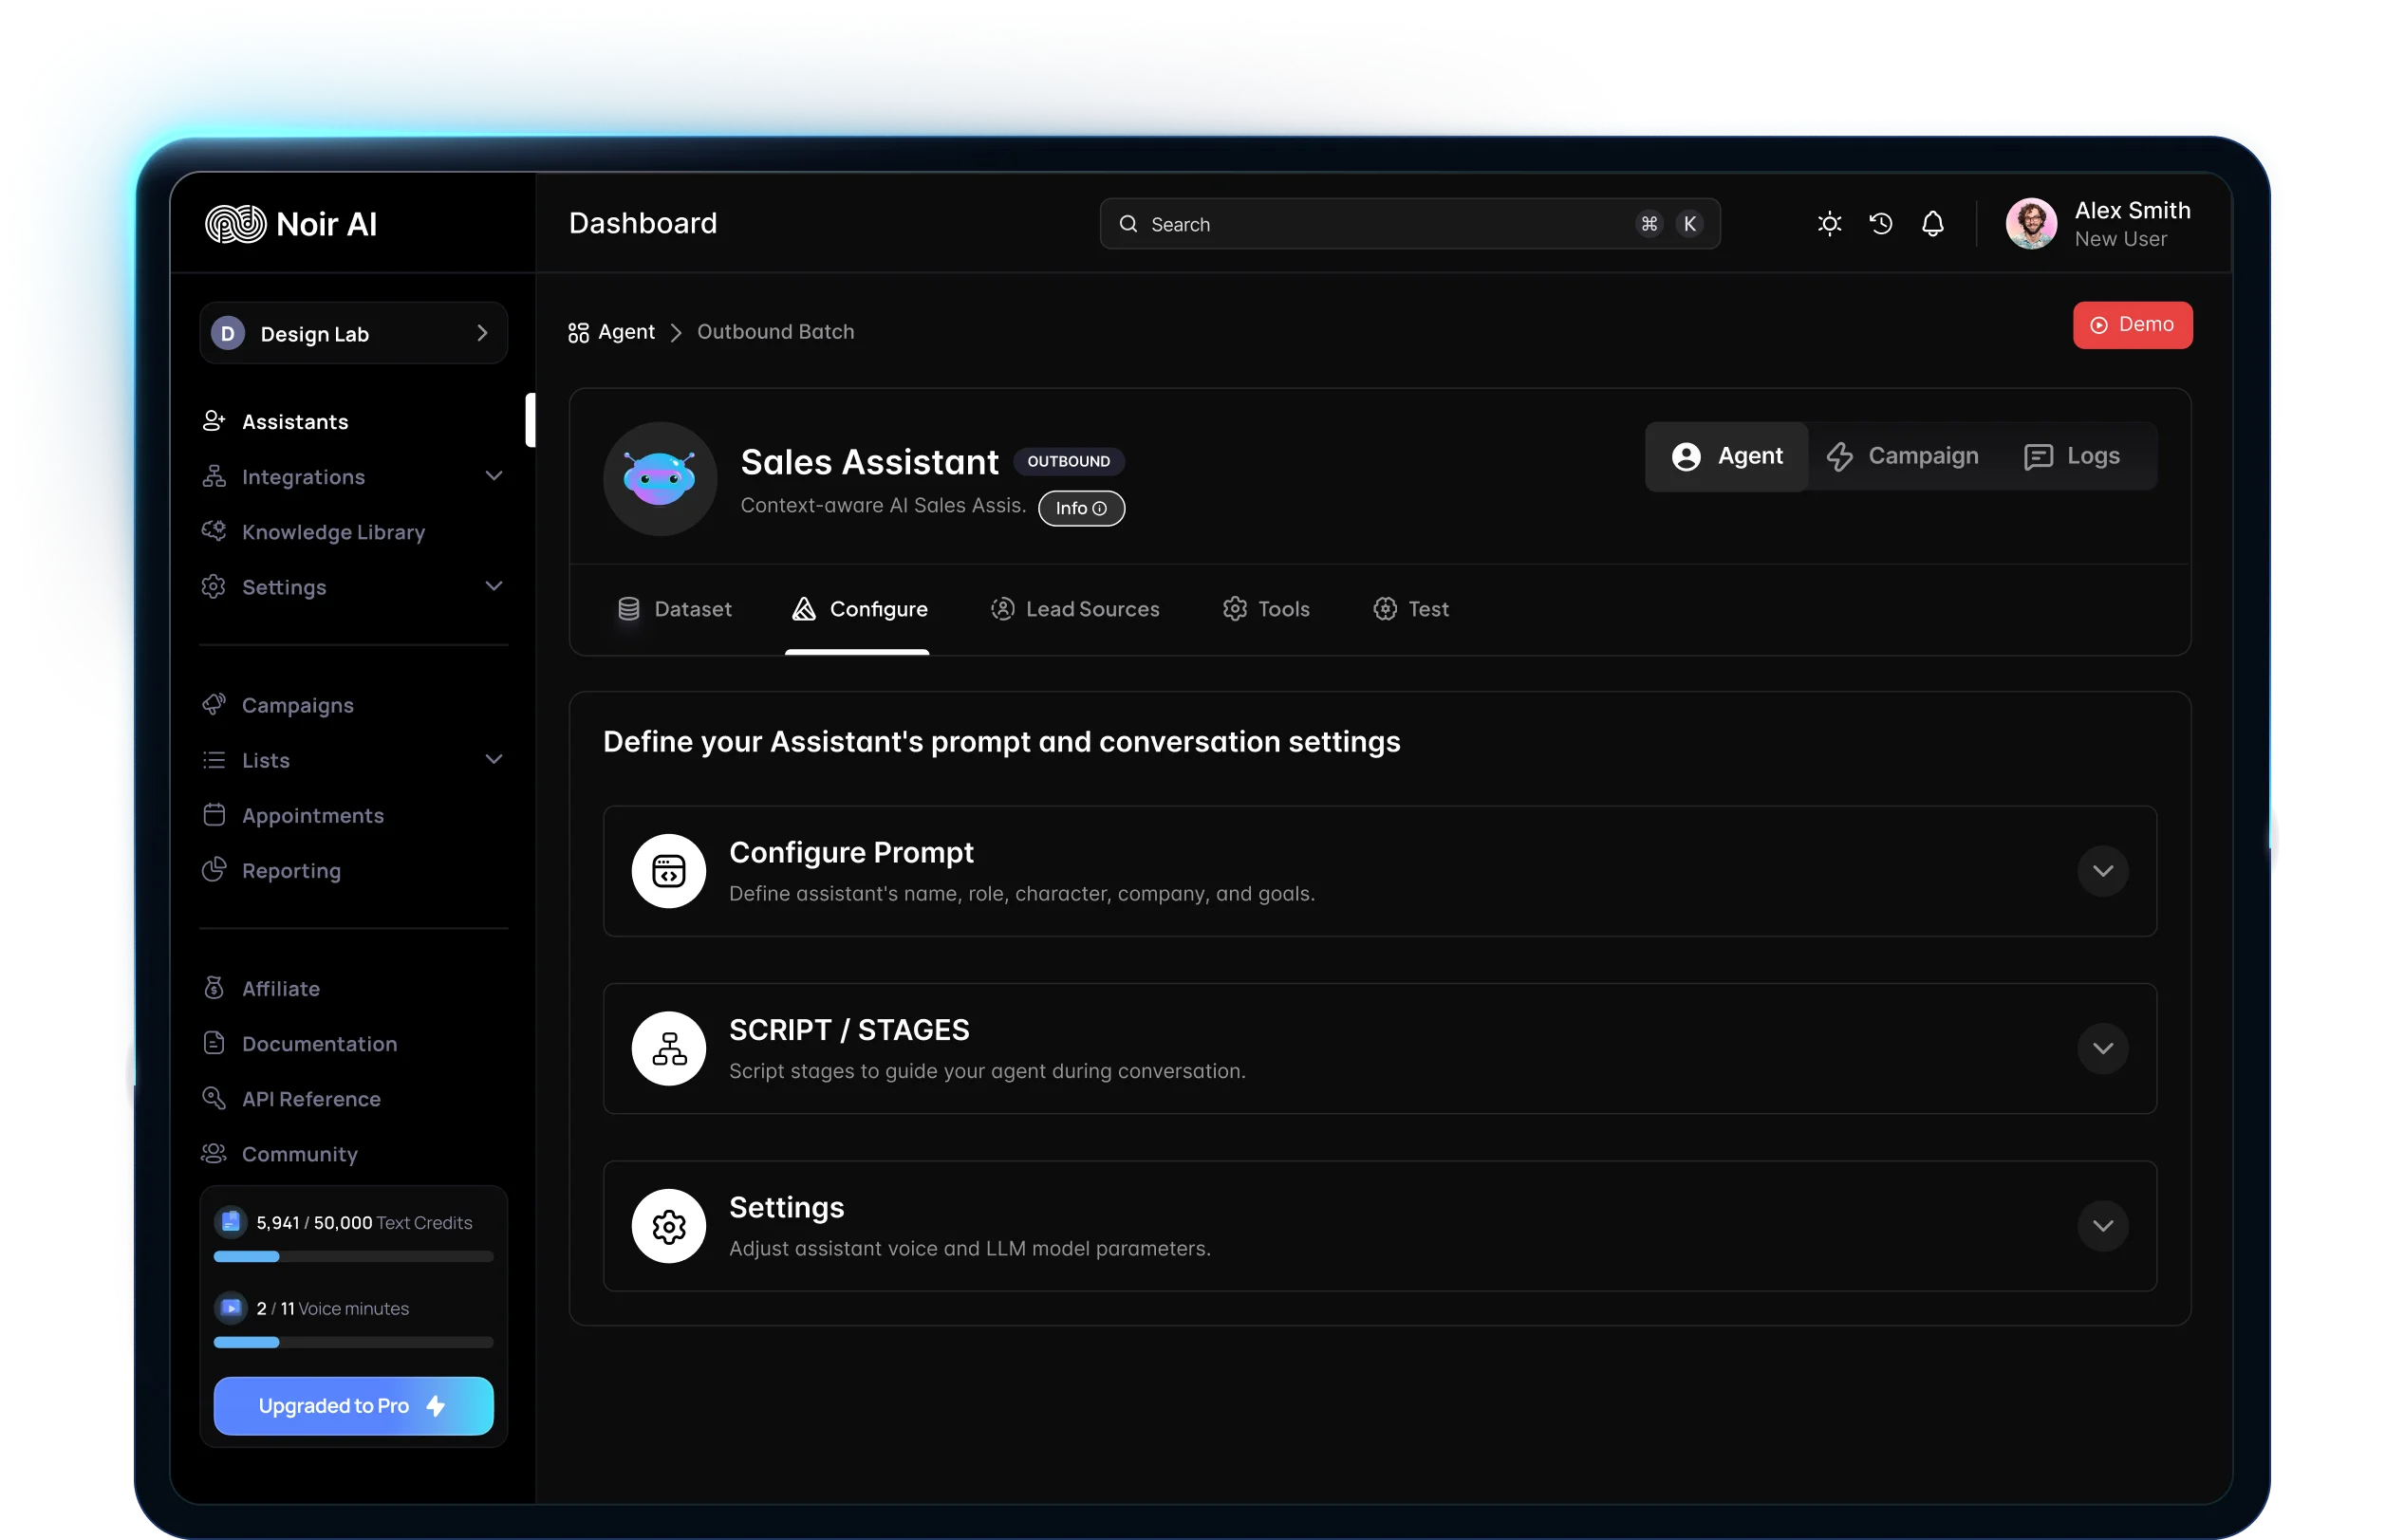The image size is (2404, 1540).
Task: Select the Assistants icon in the sidebar
Action: (x=215, y=421)
